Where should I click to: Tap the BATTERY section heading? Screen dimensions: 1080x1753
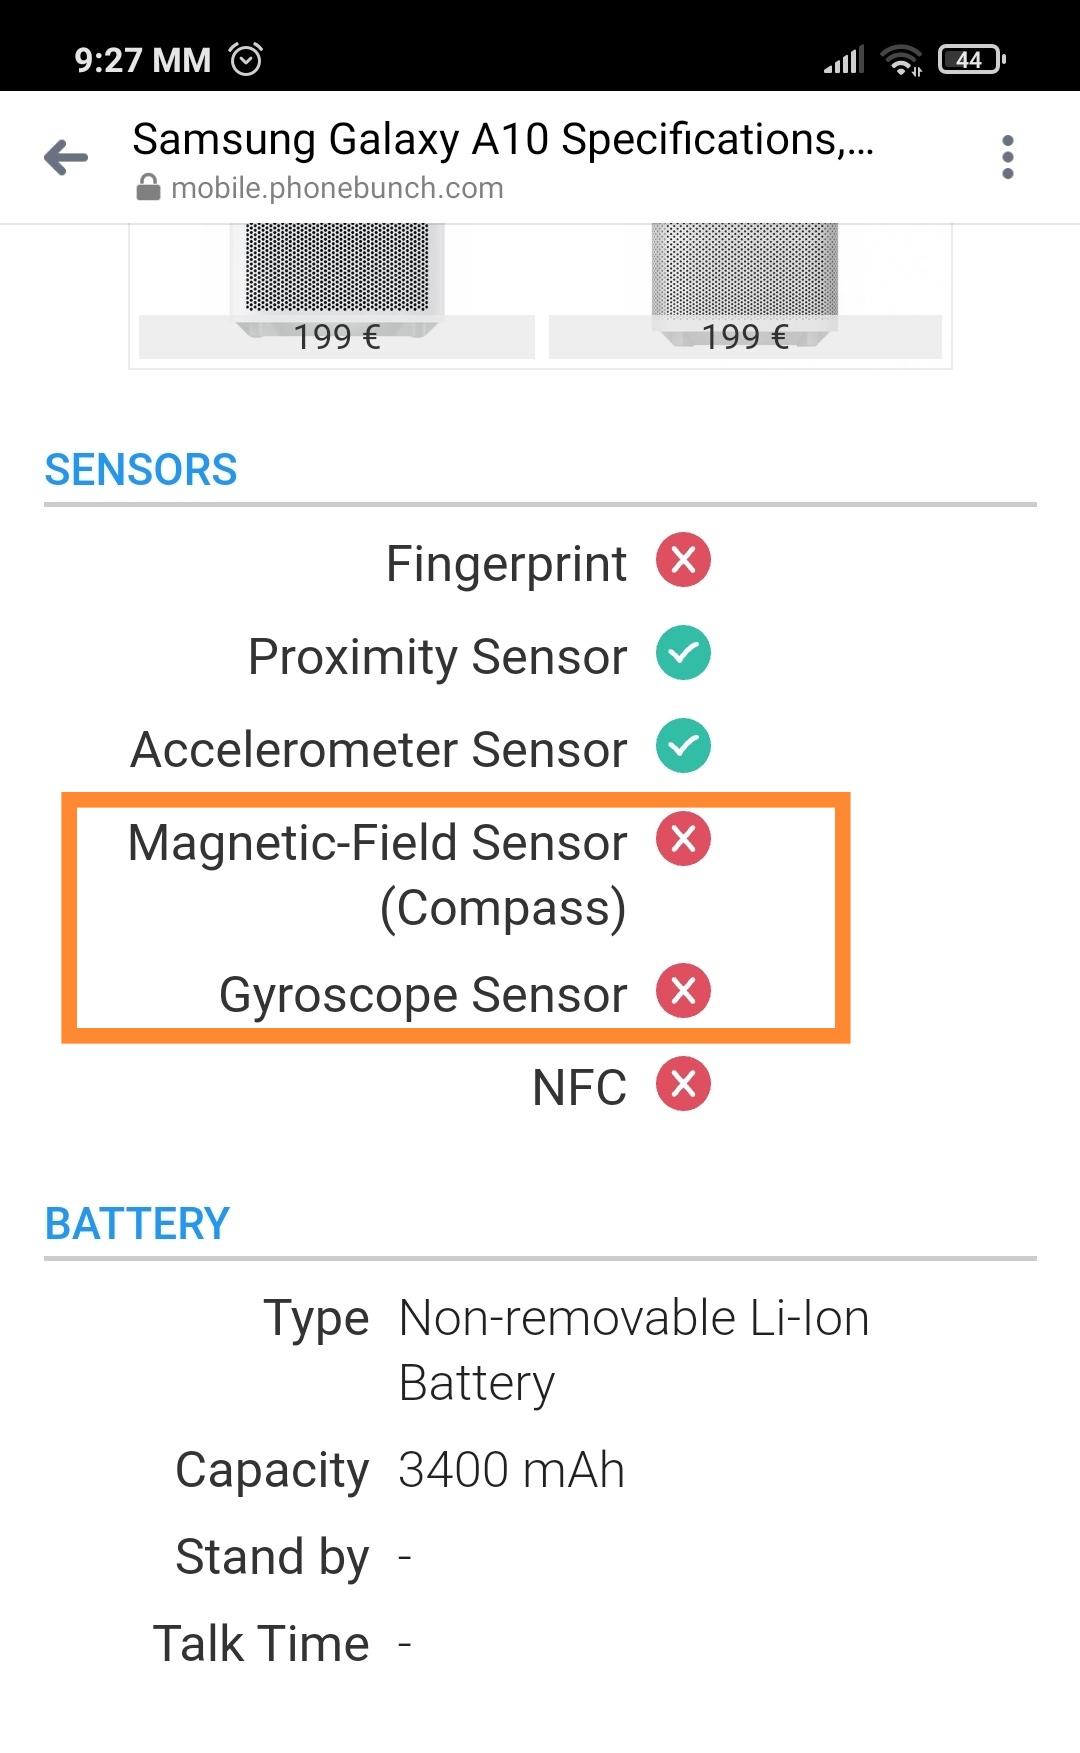[137, 1224]
